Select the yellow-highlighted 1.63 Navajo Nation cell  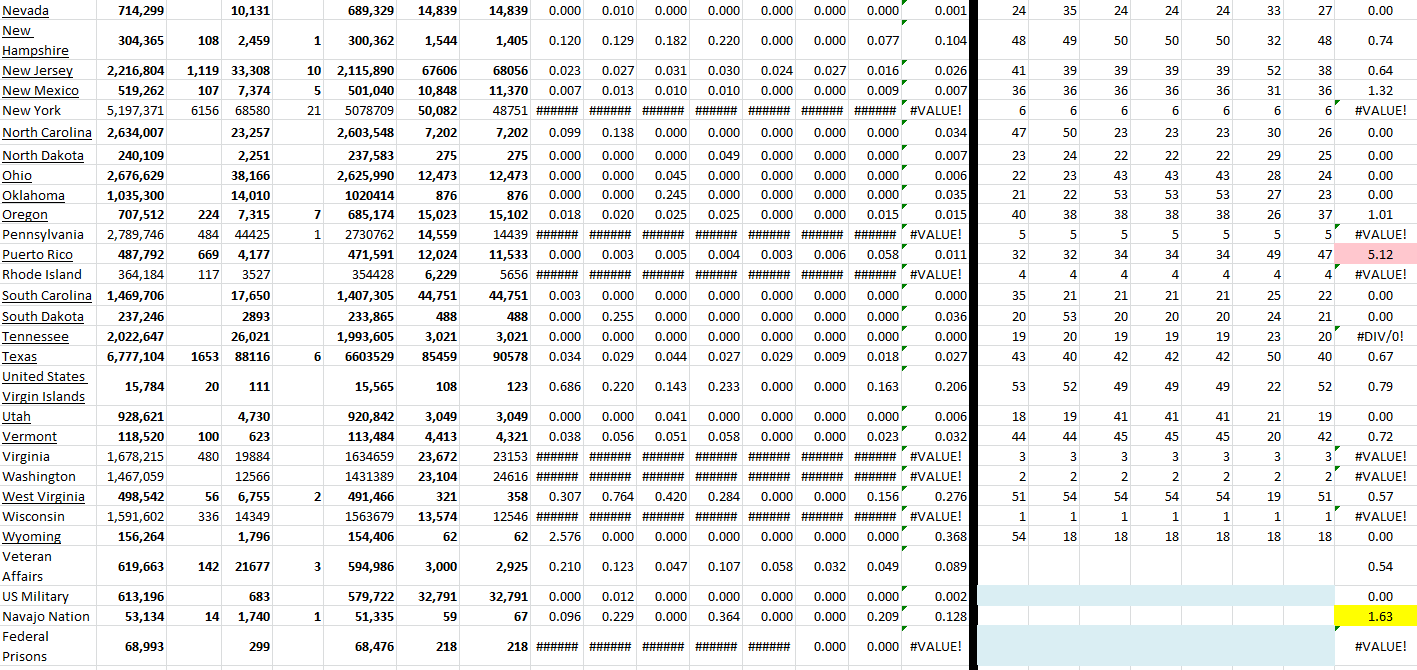tap(1381, 616)
